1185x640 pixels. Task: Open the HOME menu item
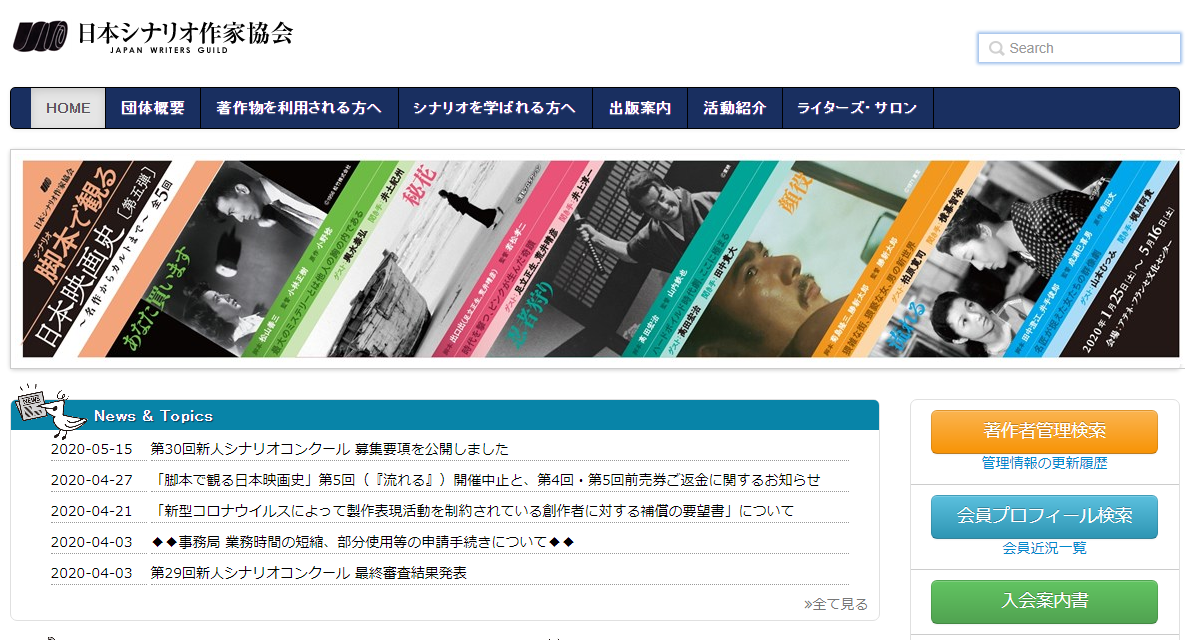[x=68, y=108]
